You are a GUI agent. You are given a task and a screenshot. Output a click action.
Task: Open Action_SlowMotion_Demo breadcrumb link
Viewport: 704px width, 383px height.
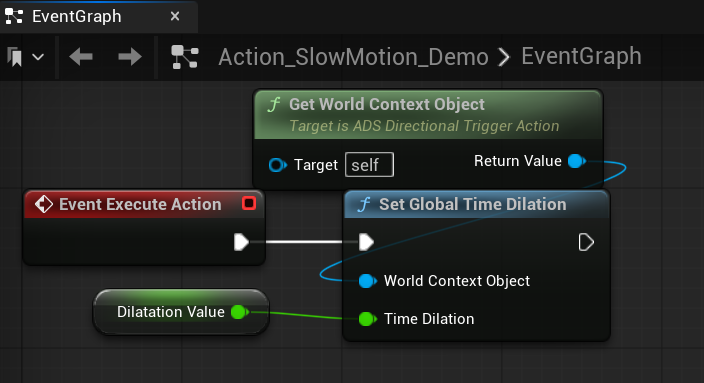353,57
